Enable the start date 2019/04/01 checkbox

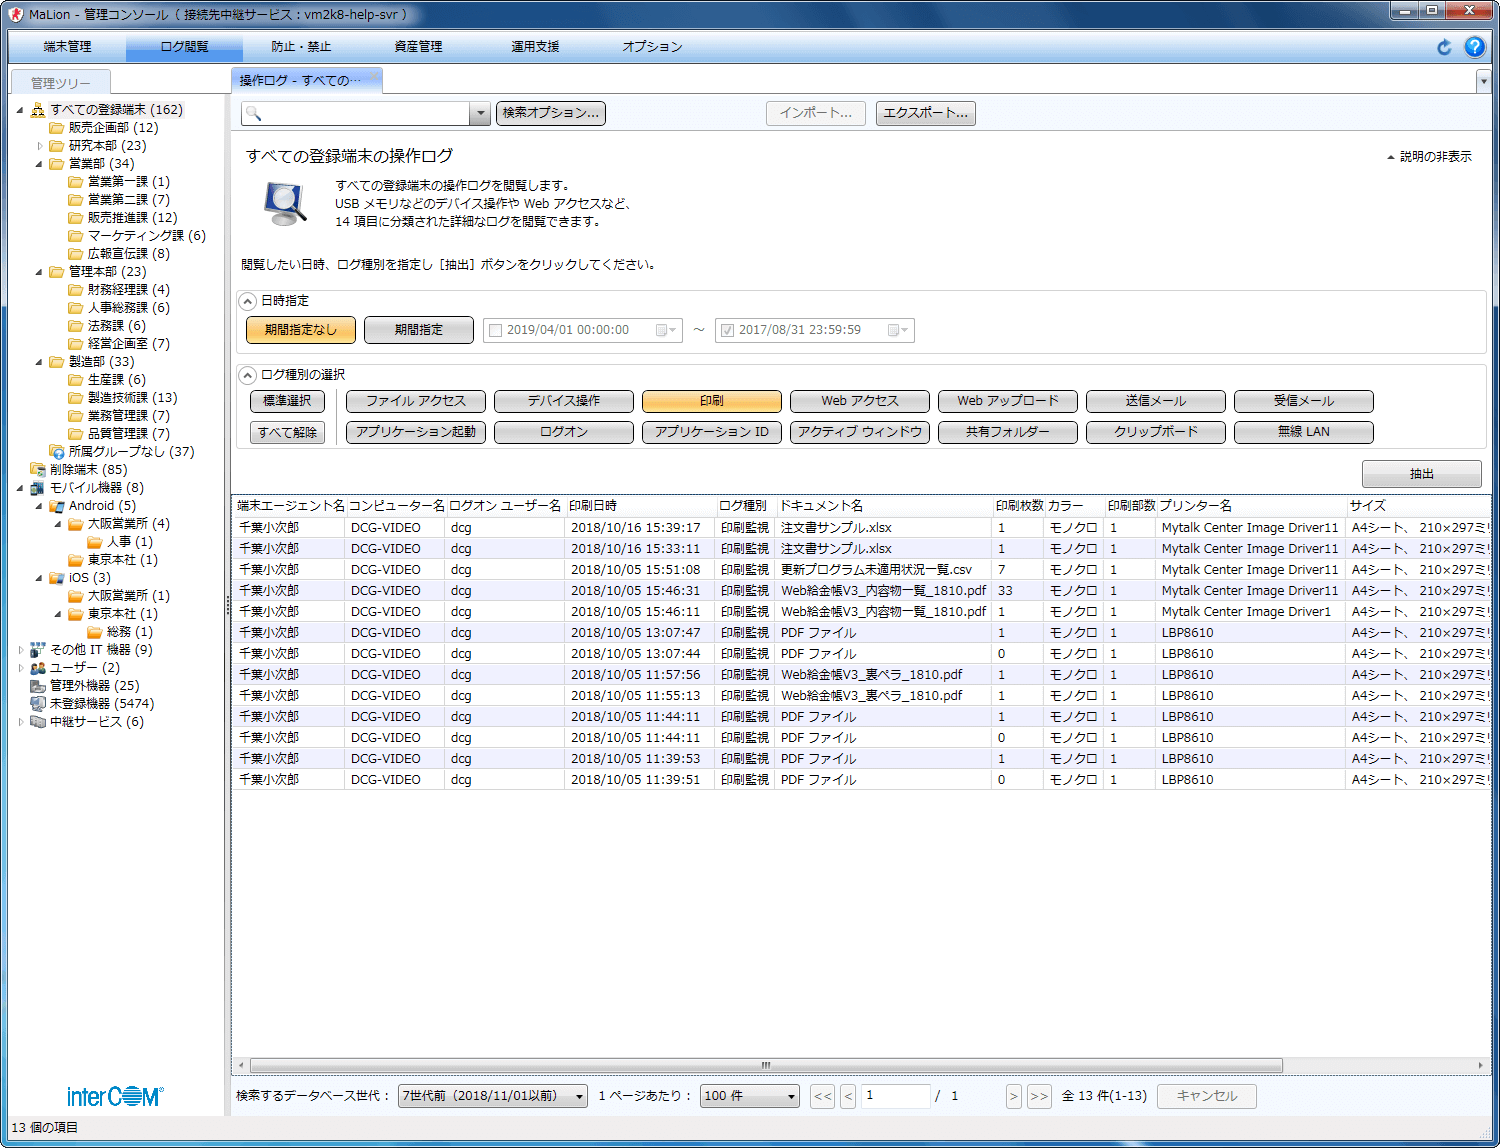coord(495,330)
